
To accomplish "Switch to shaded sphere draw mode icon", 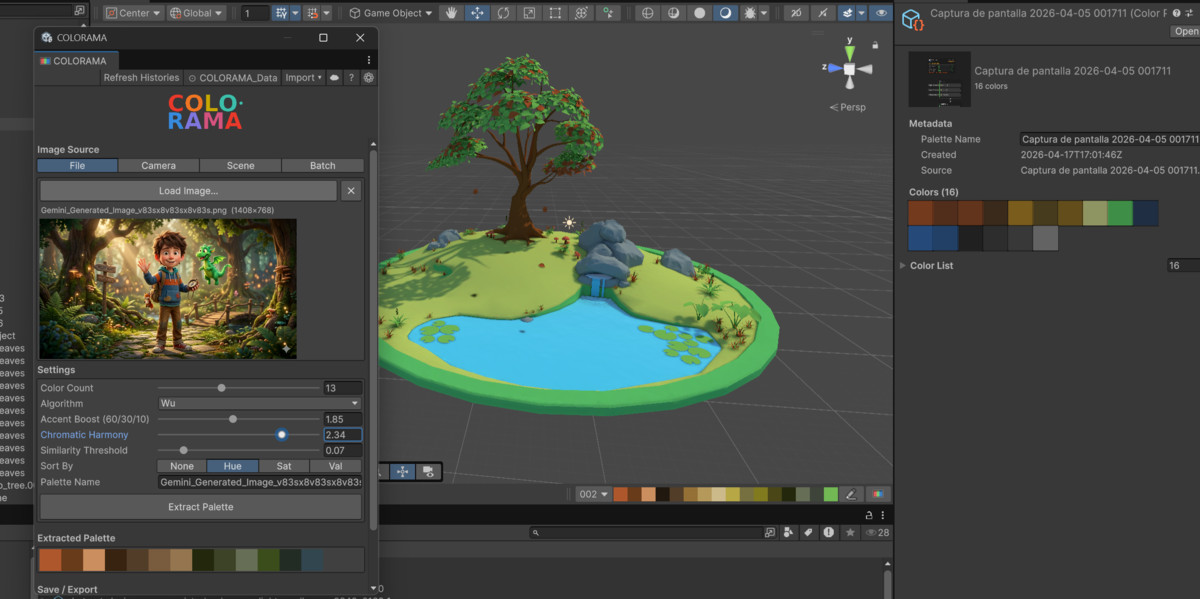I will (x=699, y=13).
